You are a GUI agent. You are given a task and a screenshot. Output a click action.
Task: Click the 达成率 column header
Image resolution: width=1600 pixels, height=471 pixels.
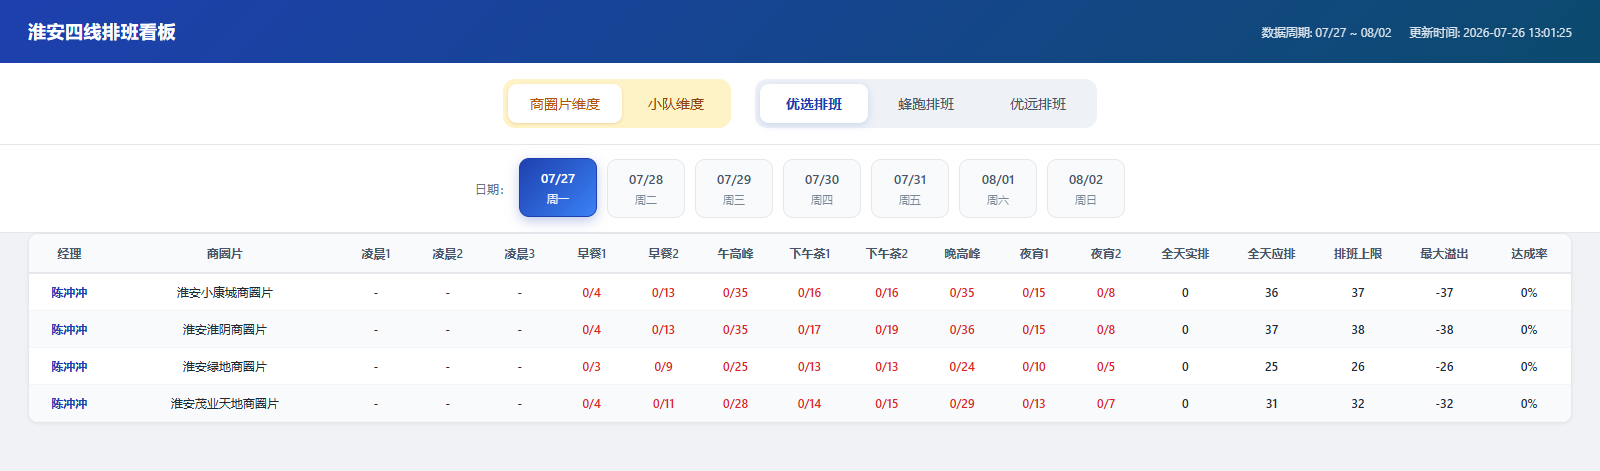point(1529,254)
